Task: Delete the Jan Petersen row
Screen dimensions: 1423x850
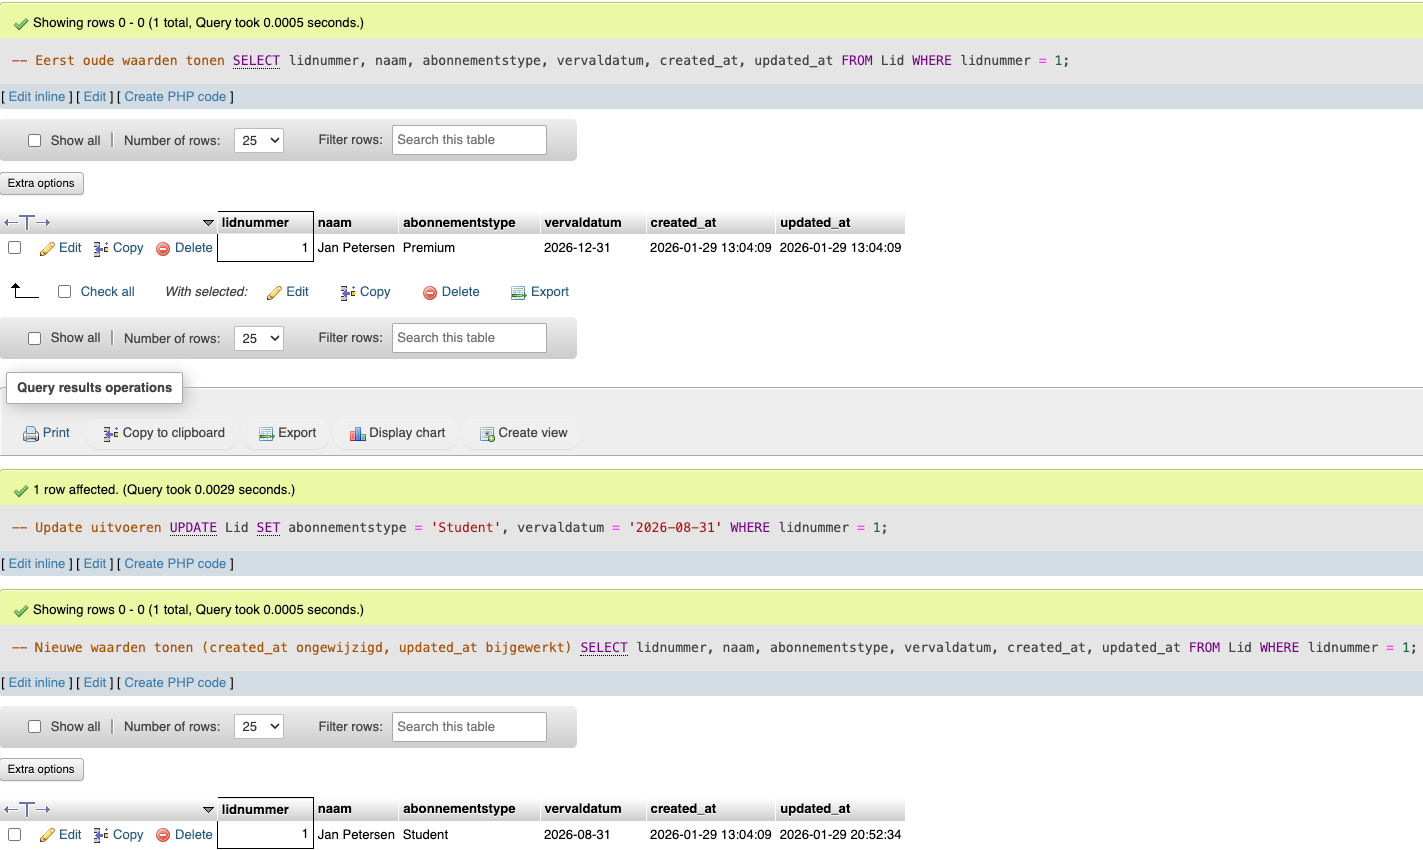Action: [184, 247]
